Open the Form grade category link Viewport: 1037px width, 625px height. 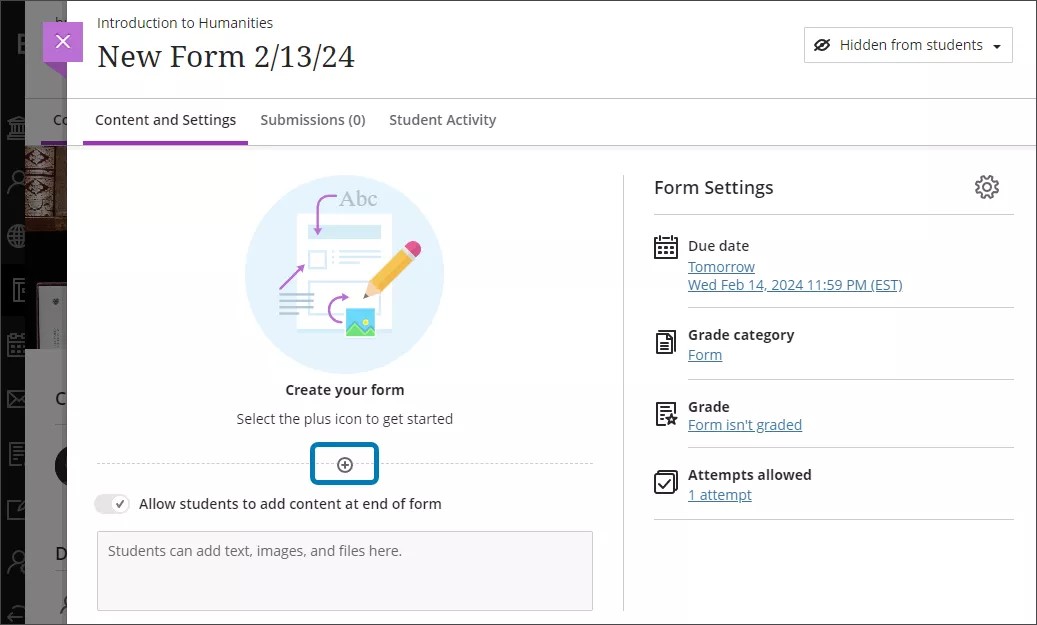(x=705, y=355)
